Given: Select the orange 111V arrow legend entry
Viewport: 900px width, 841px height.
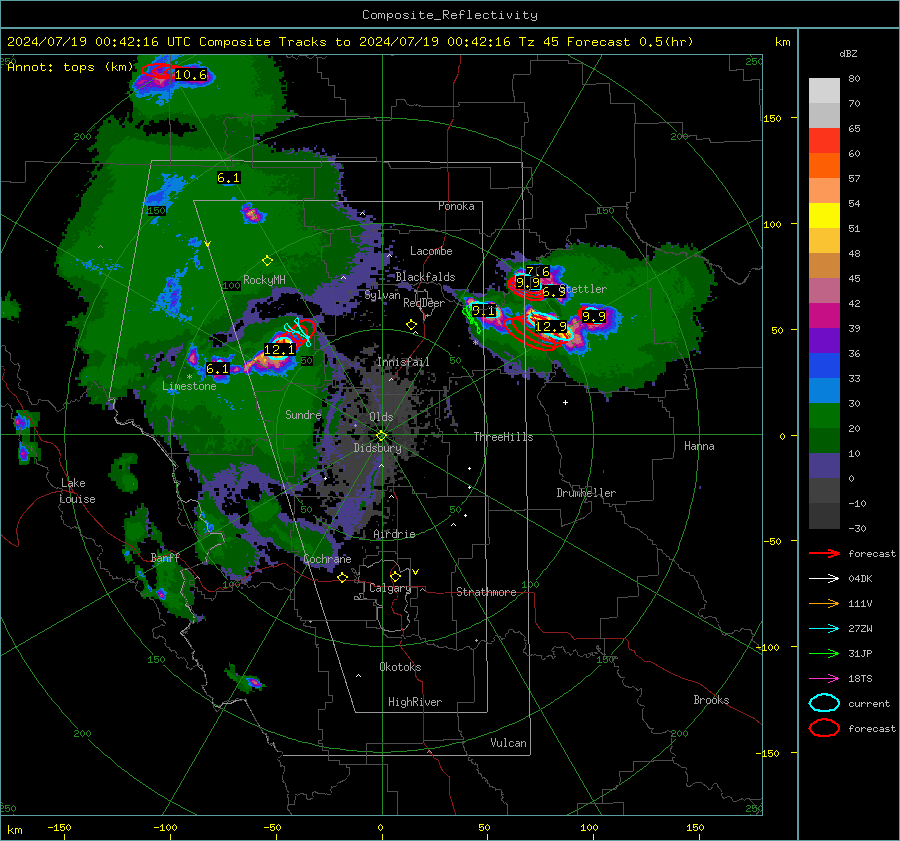Looking at the screenshot, I should coord(824,603).
